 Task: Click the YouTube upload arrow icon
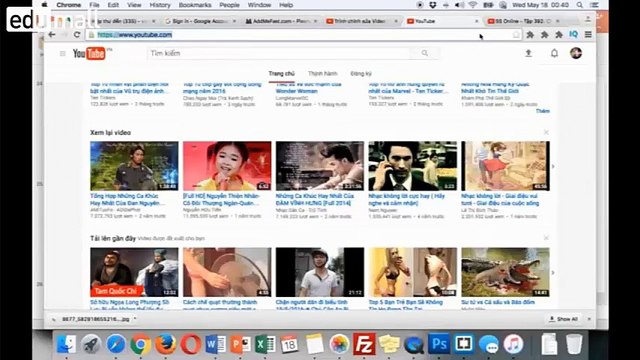point(529,53)
